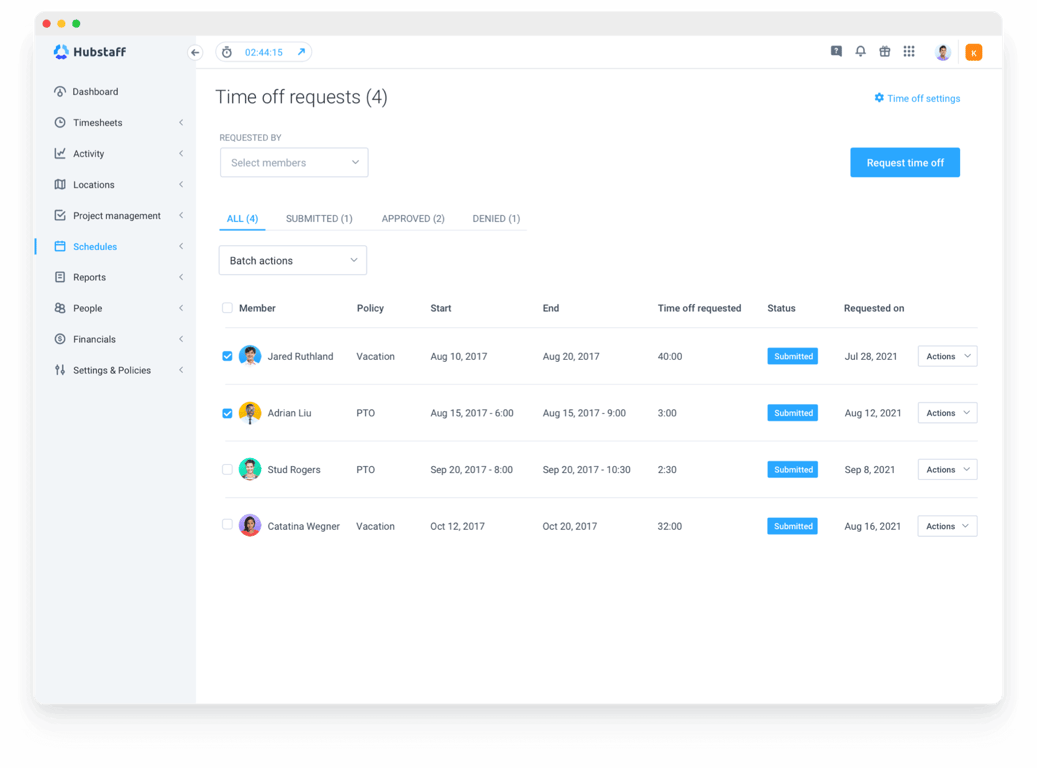Click the Request time off button
This screenshot has height=768, width=1037.
(x=905, y=163)
